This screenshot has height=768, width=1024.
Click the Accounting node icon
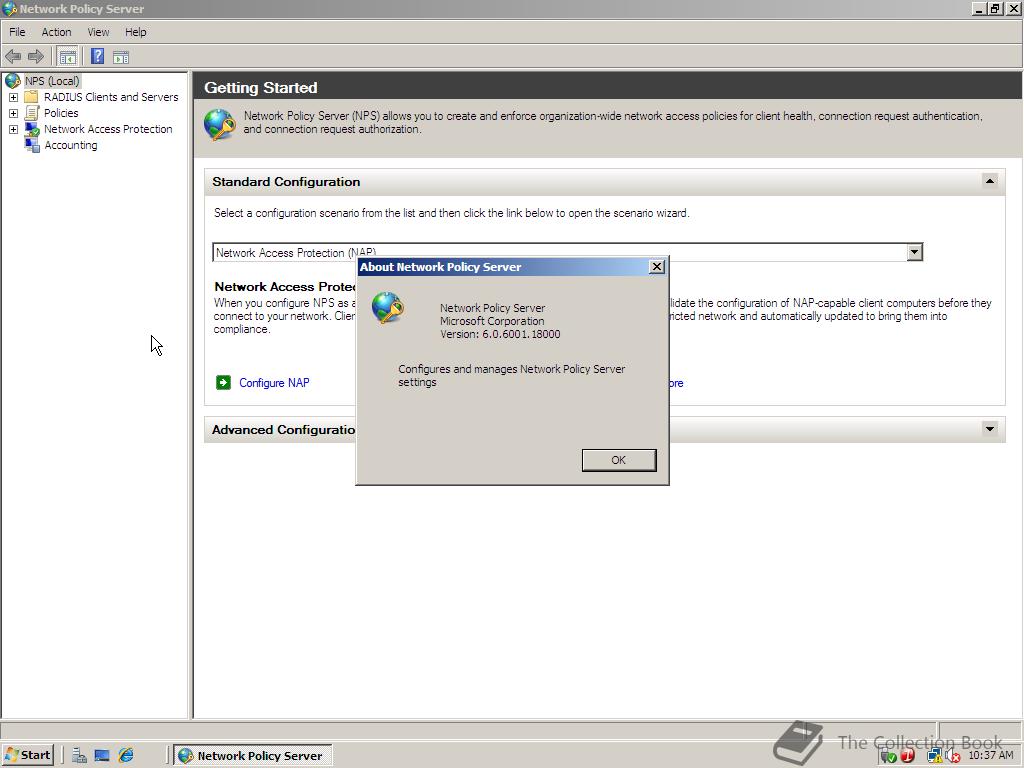point(31,145)
